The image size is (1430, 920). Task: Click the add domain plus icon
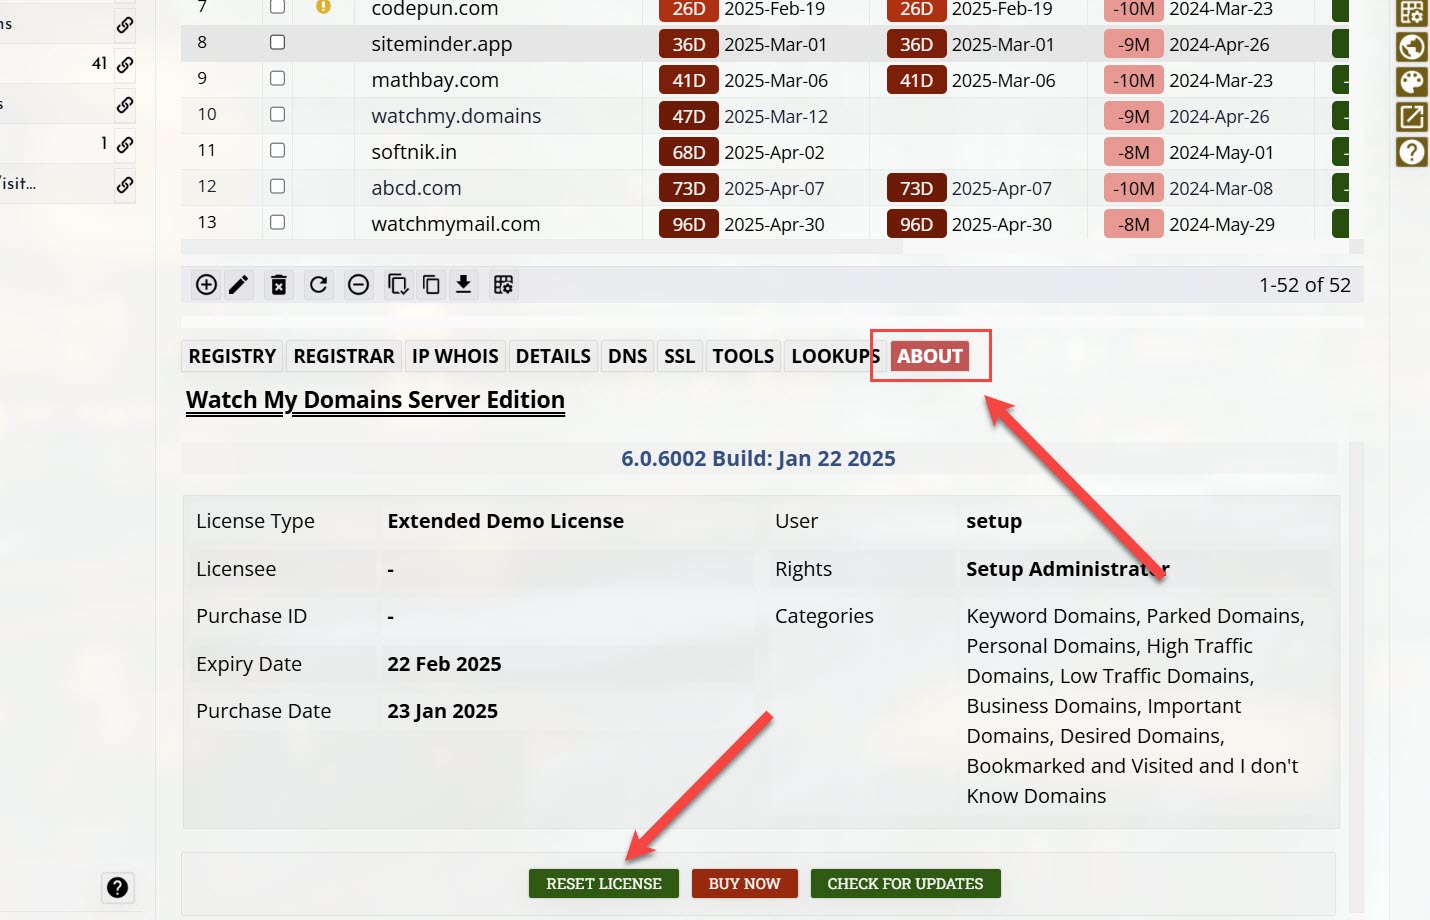[206, 285]
